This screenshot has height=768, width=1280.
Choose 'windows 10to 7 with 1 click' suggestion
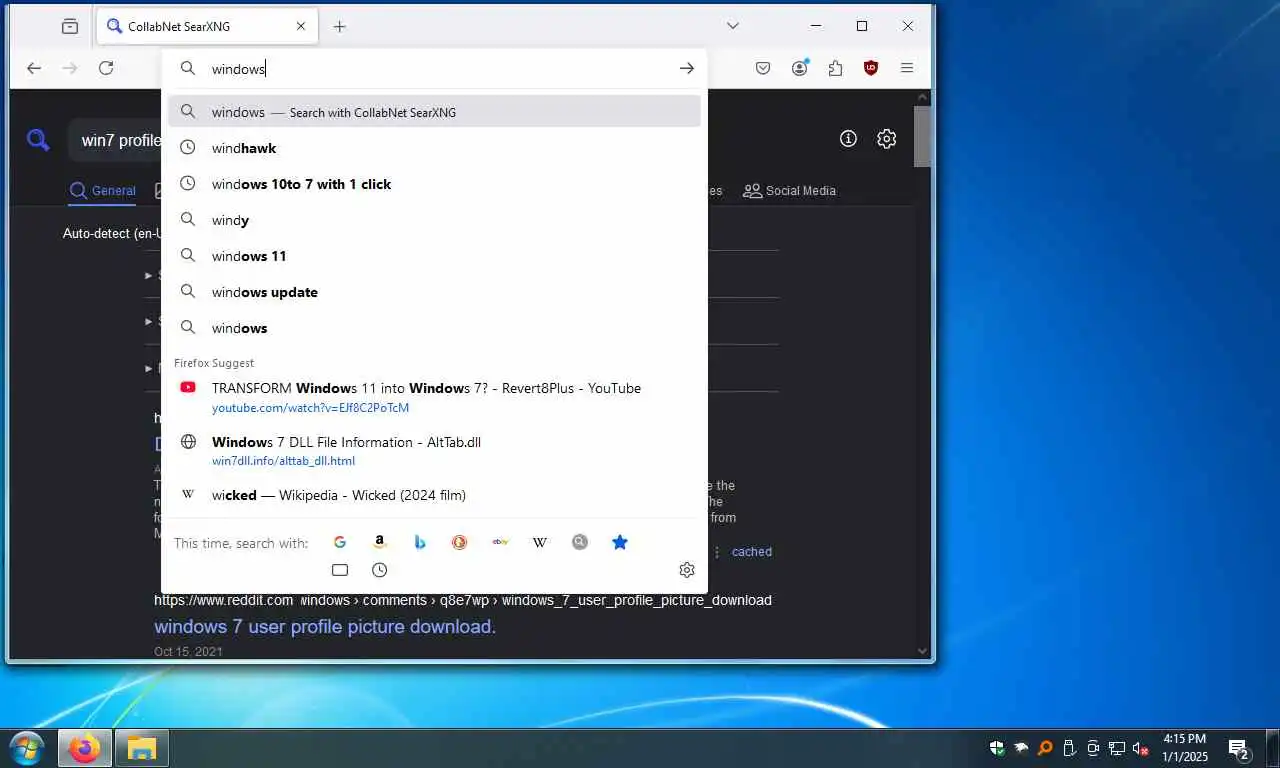coord(434,184)
